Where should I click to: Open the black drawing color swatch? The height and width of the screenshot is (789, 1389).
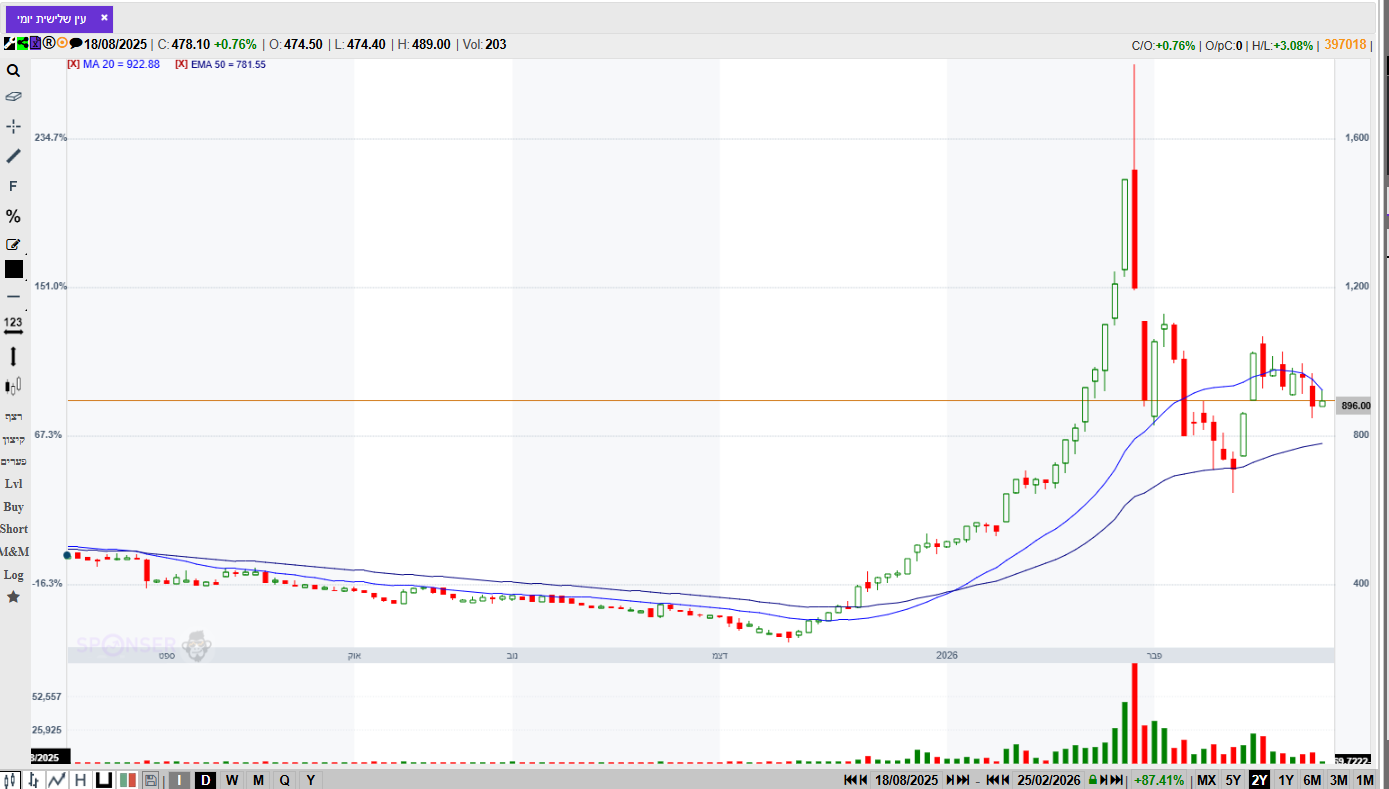tap(13, 269)
